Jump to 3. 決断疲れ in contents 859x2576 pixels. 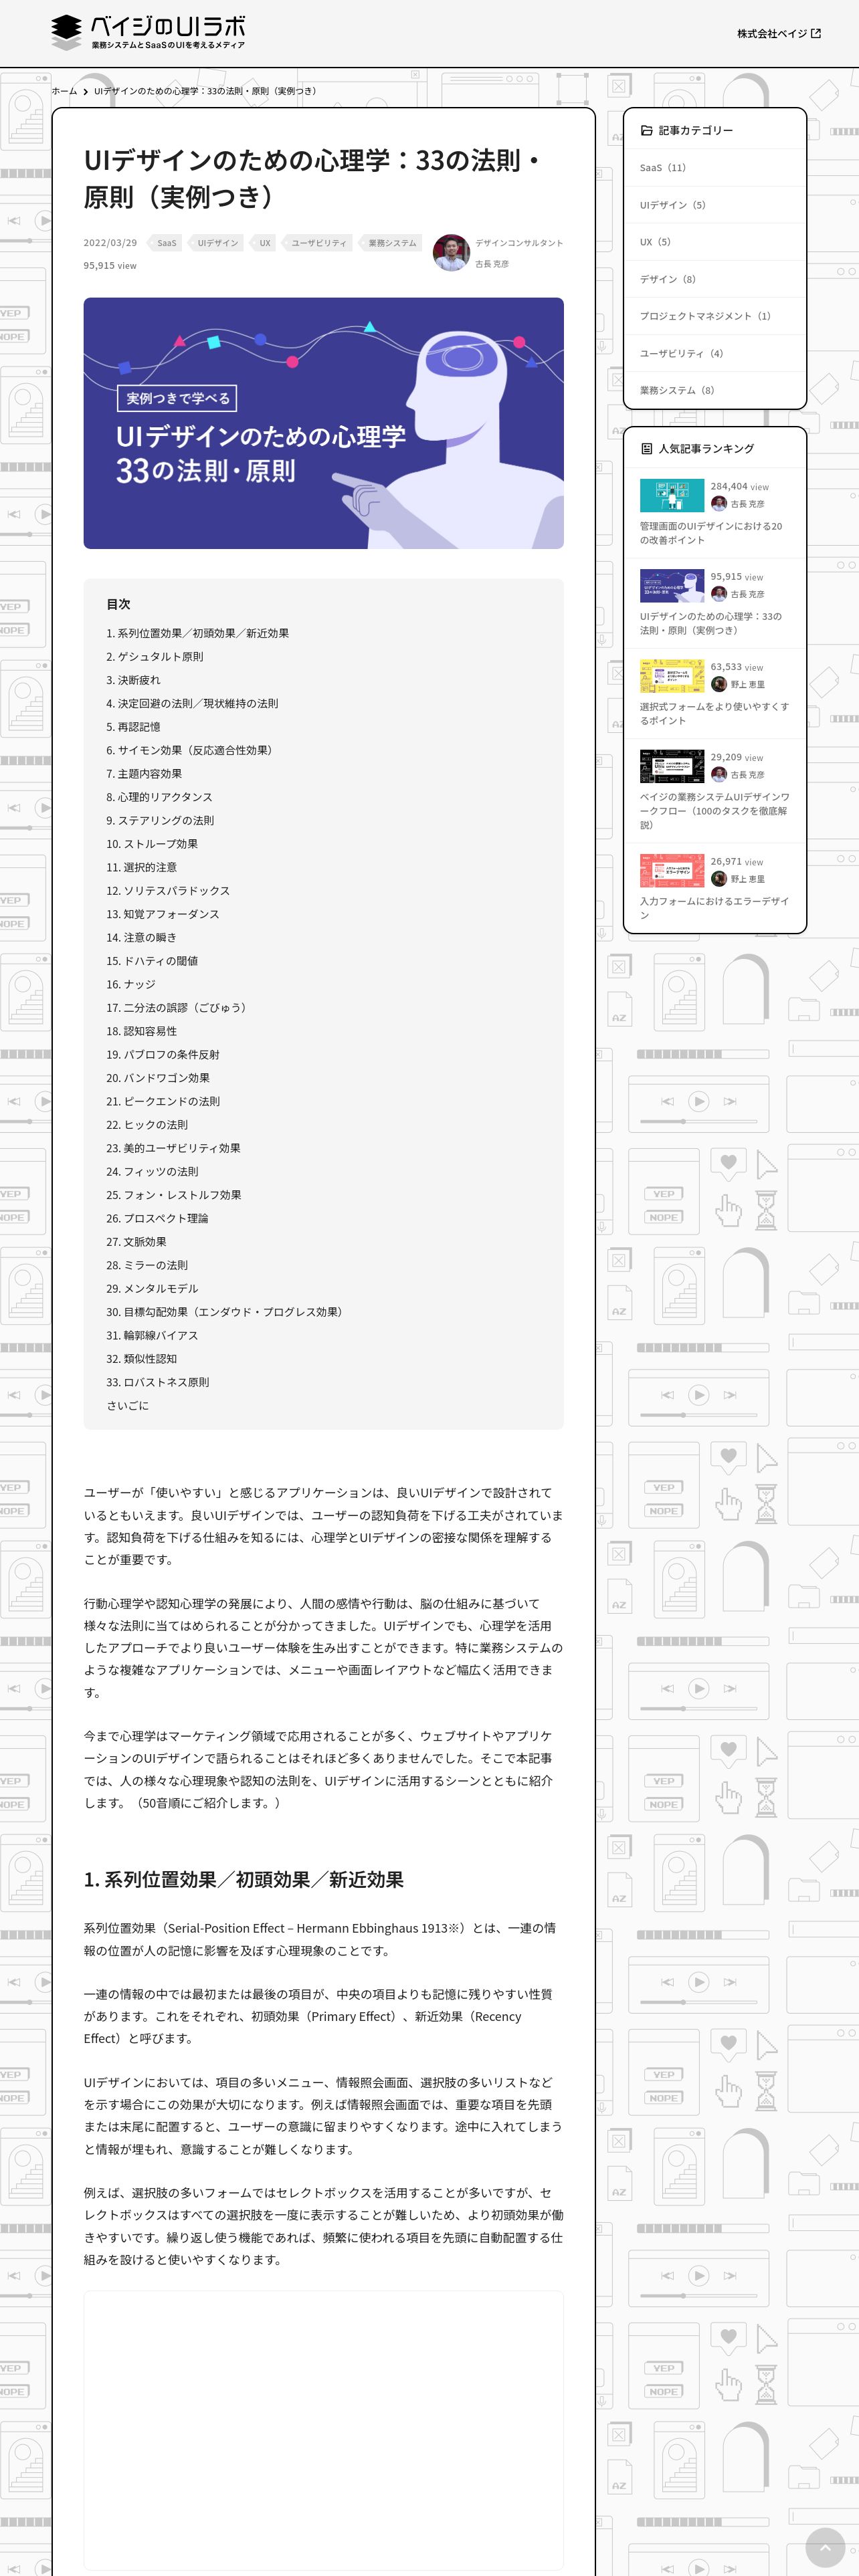[x=133, y=680]
